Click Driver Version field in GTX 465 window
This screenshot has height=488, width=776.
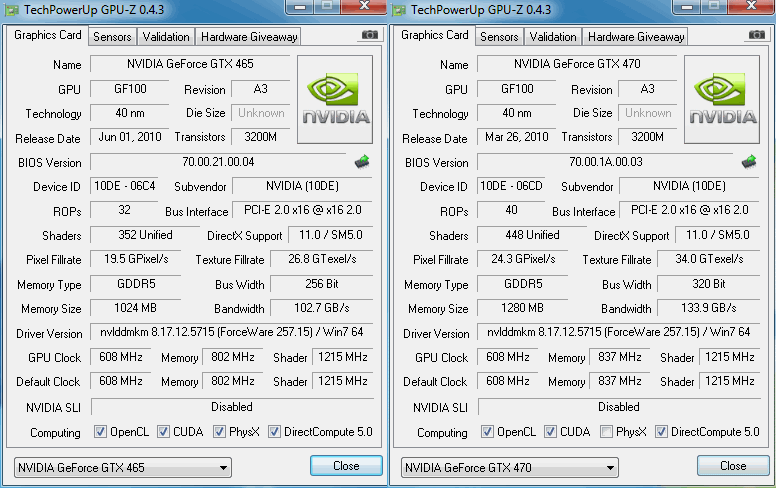[232, 332]
